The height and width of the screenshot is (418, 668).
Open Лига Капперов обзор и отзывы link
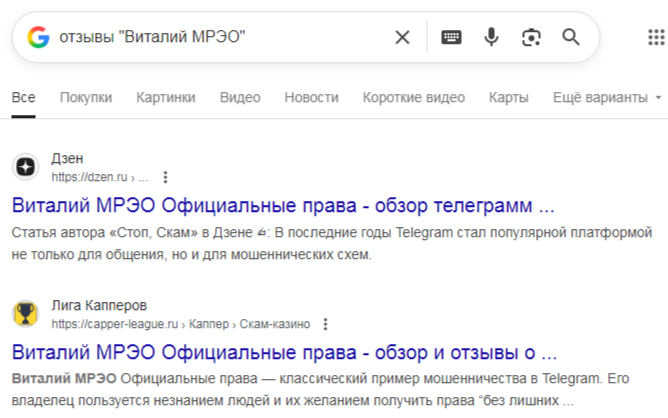coord(284,353)
